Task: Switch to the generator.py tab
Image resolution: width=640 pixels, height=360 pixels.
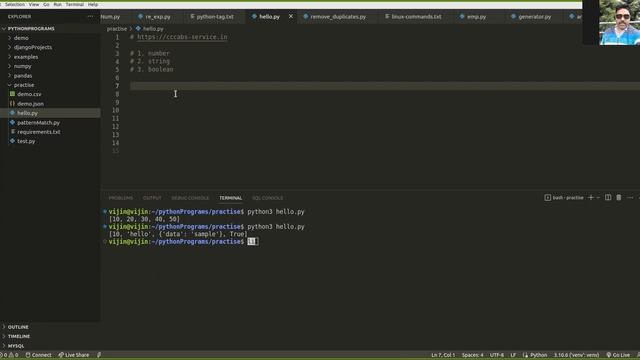Action: point(534,17)
